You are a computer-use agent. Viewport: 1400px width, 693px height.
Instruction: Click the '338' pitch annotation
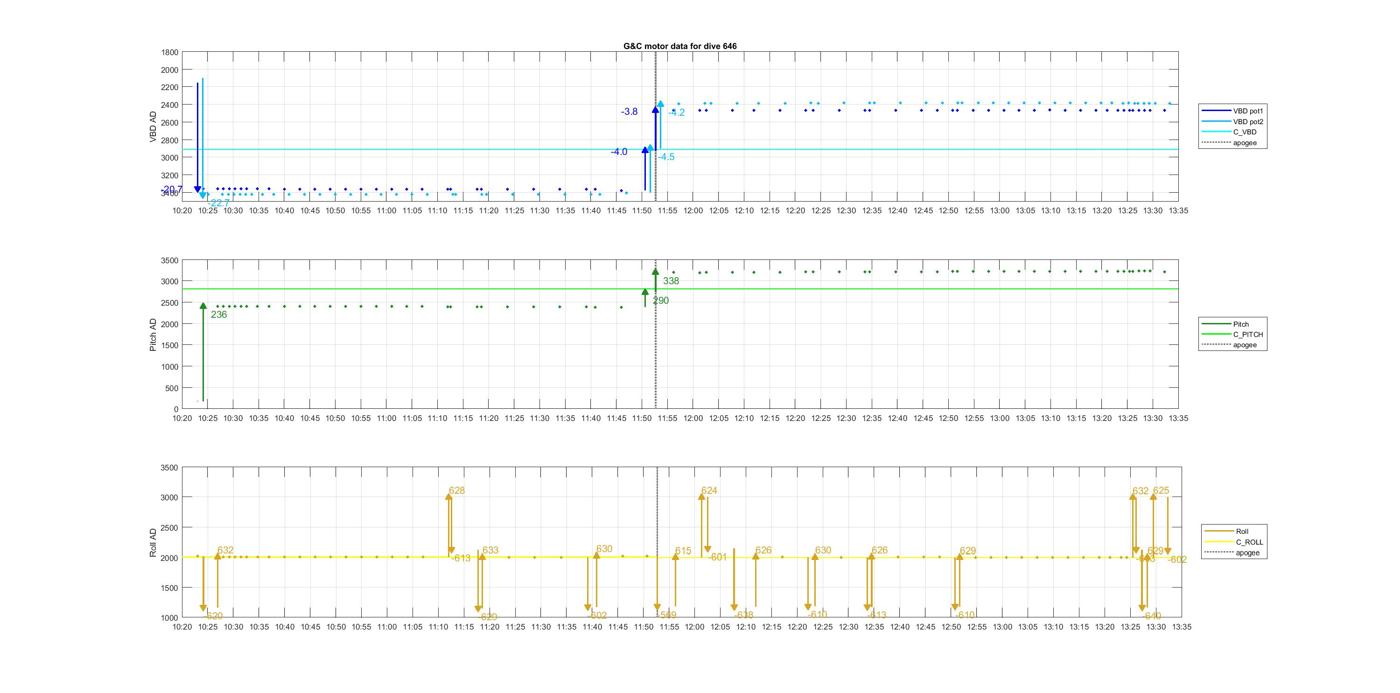[x=671, y=281]
